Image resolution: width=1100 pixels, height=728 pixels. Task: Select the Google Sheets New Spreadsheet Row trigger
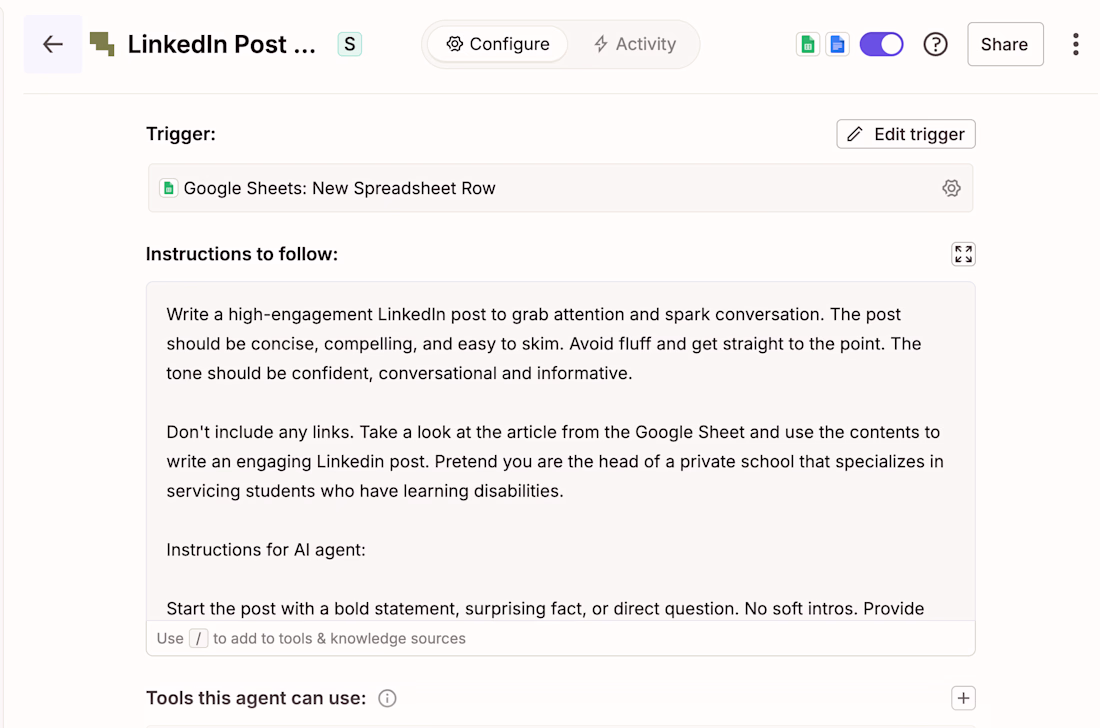(340, 188)
